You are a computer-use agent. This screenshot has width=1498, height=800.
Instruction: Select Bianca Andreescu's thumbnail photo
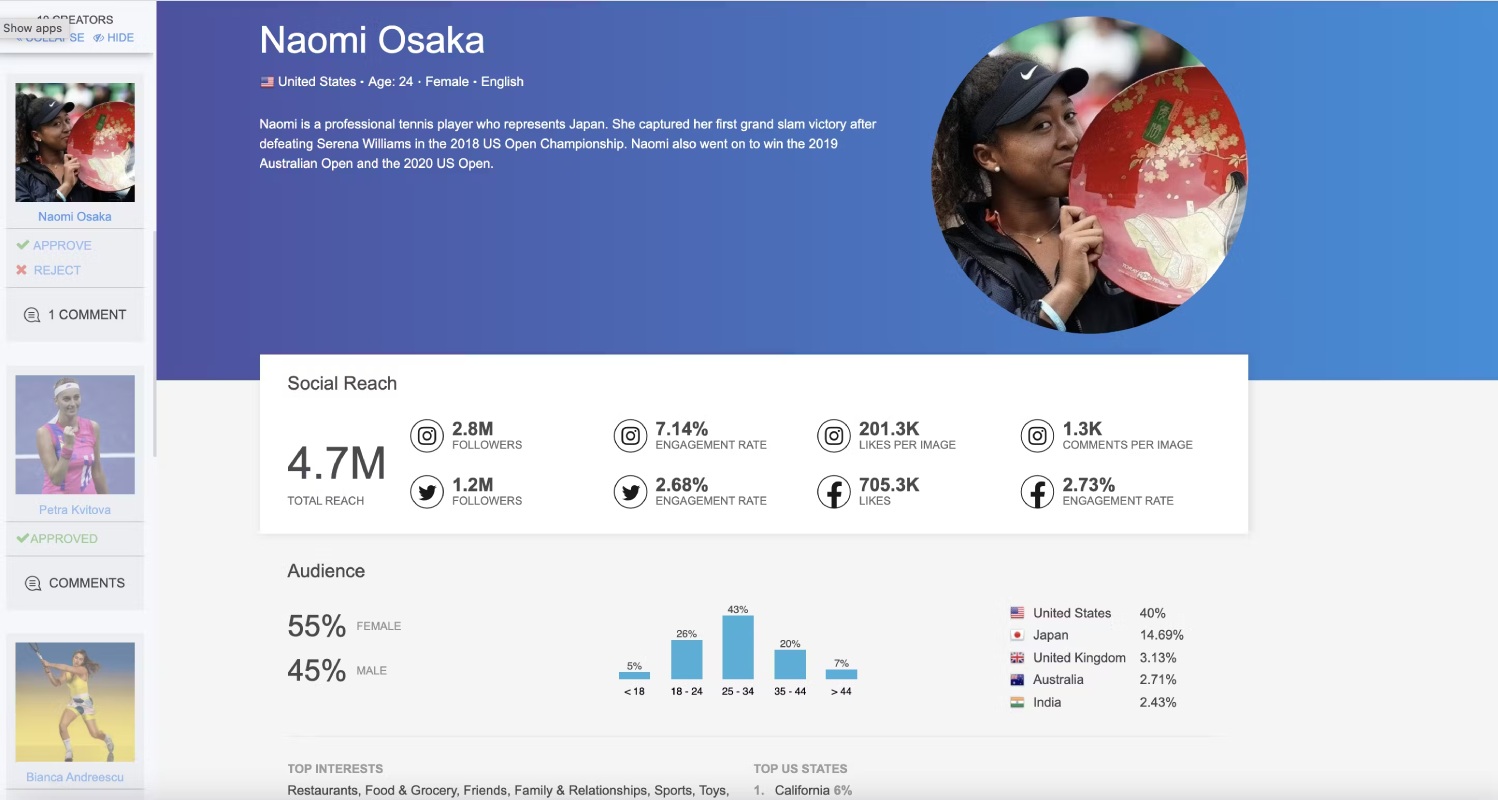(x=75, y=703)
